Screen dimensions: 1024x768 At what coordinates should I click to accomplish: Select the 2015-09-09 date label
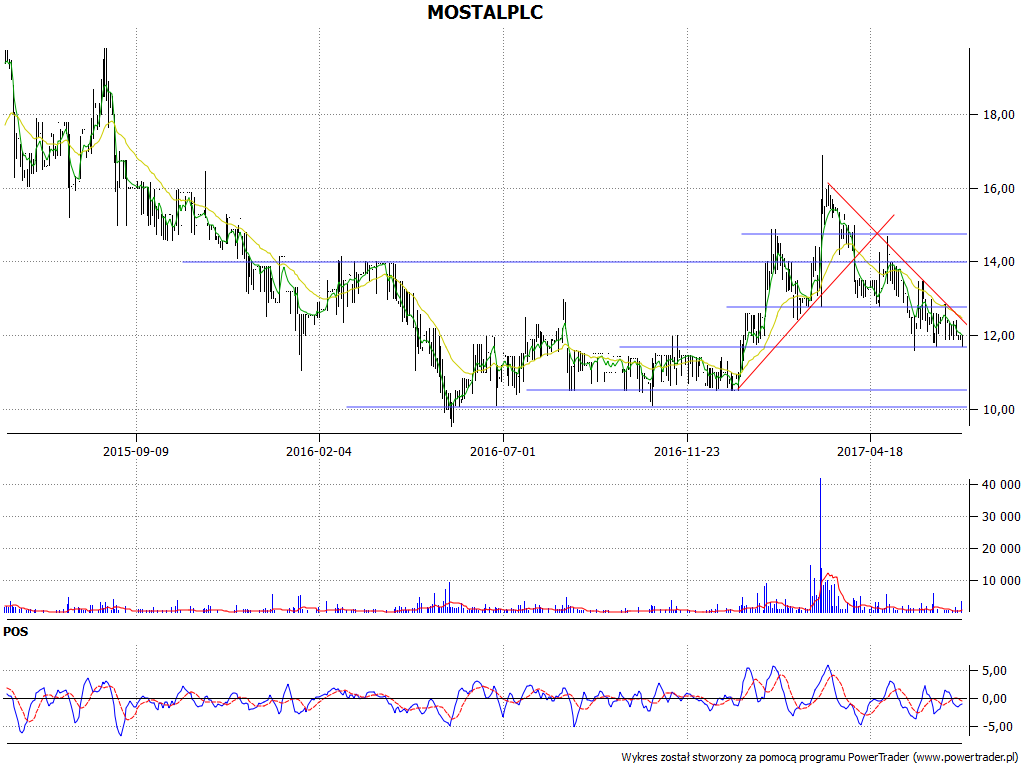click(136, 451)
